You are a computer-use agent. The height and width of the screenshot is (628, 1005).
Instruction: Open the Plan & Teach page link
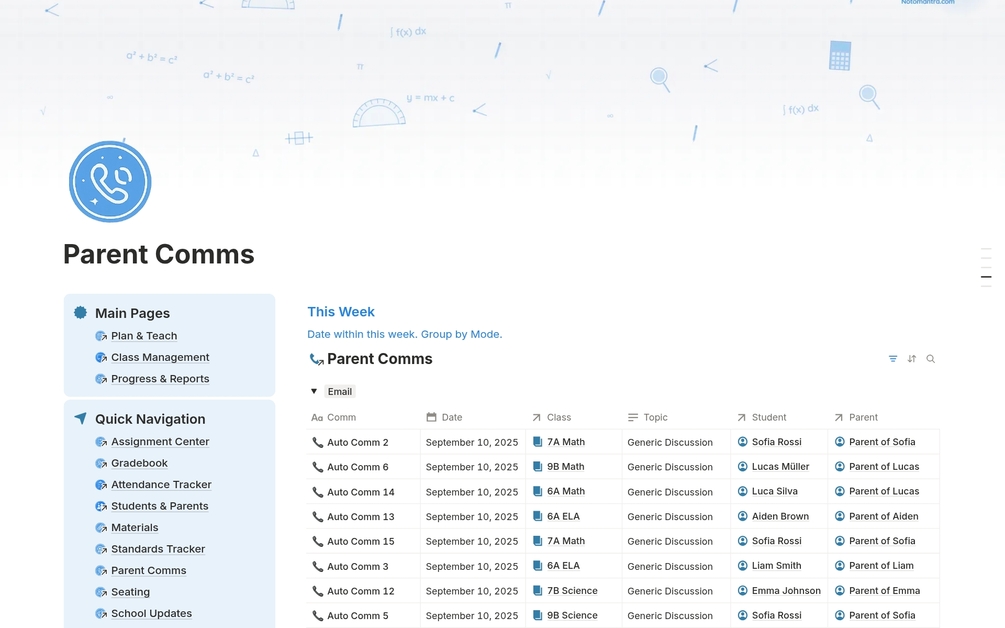(x=144, y=336)
